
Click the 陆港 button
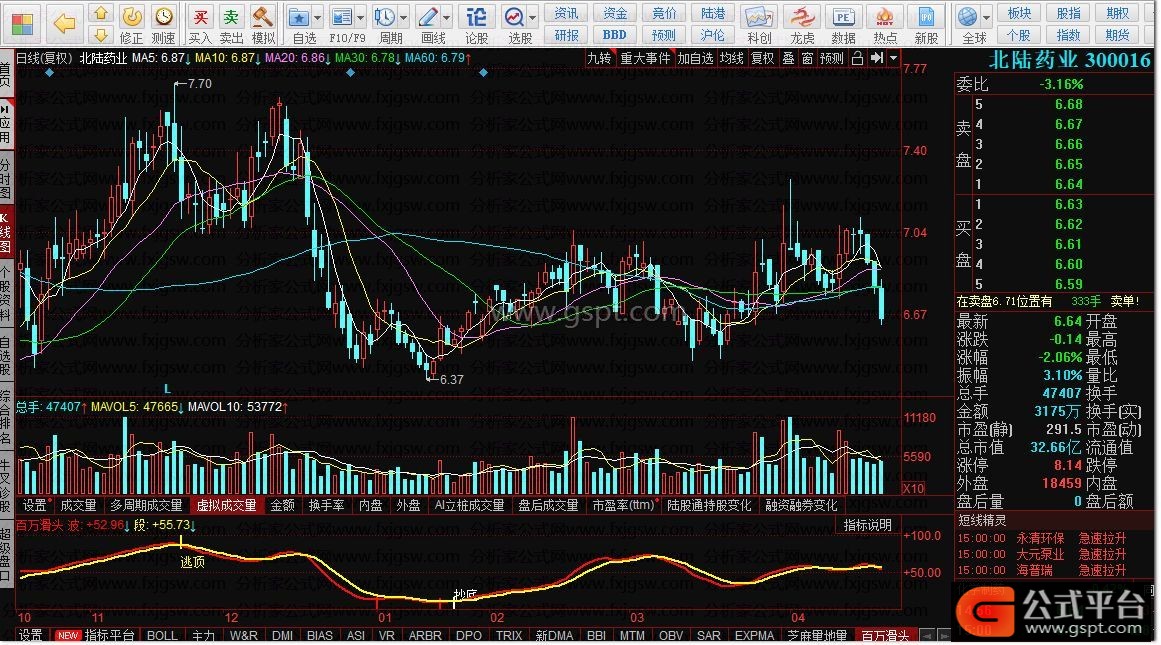click(713, 13)
